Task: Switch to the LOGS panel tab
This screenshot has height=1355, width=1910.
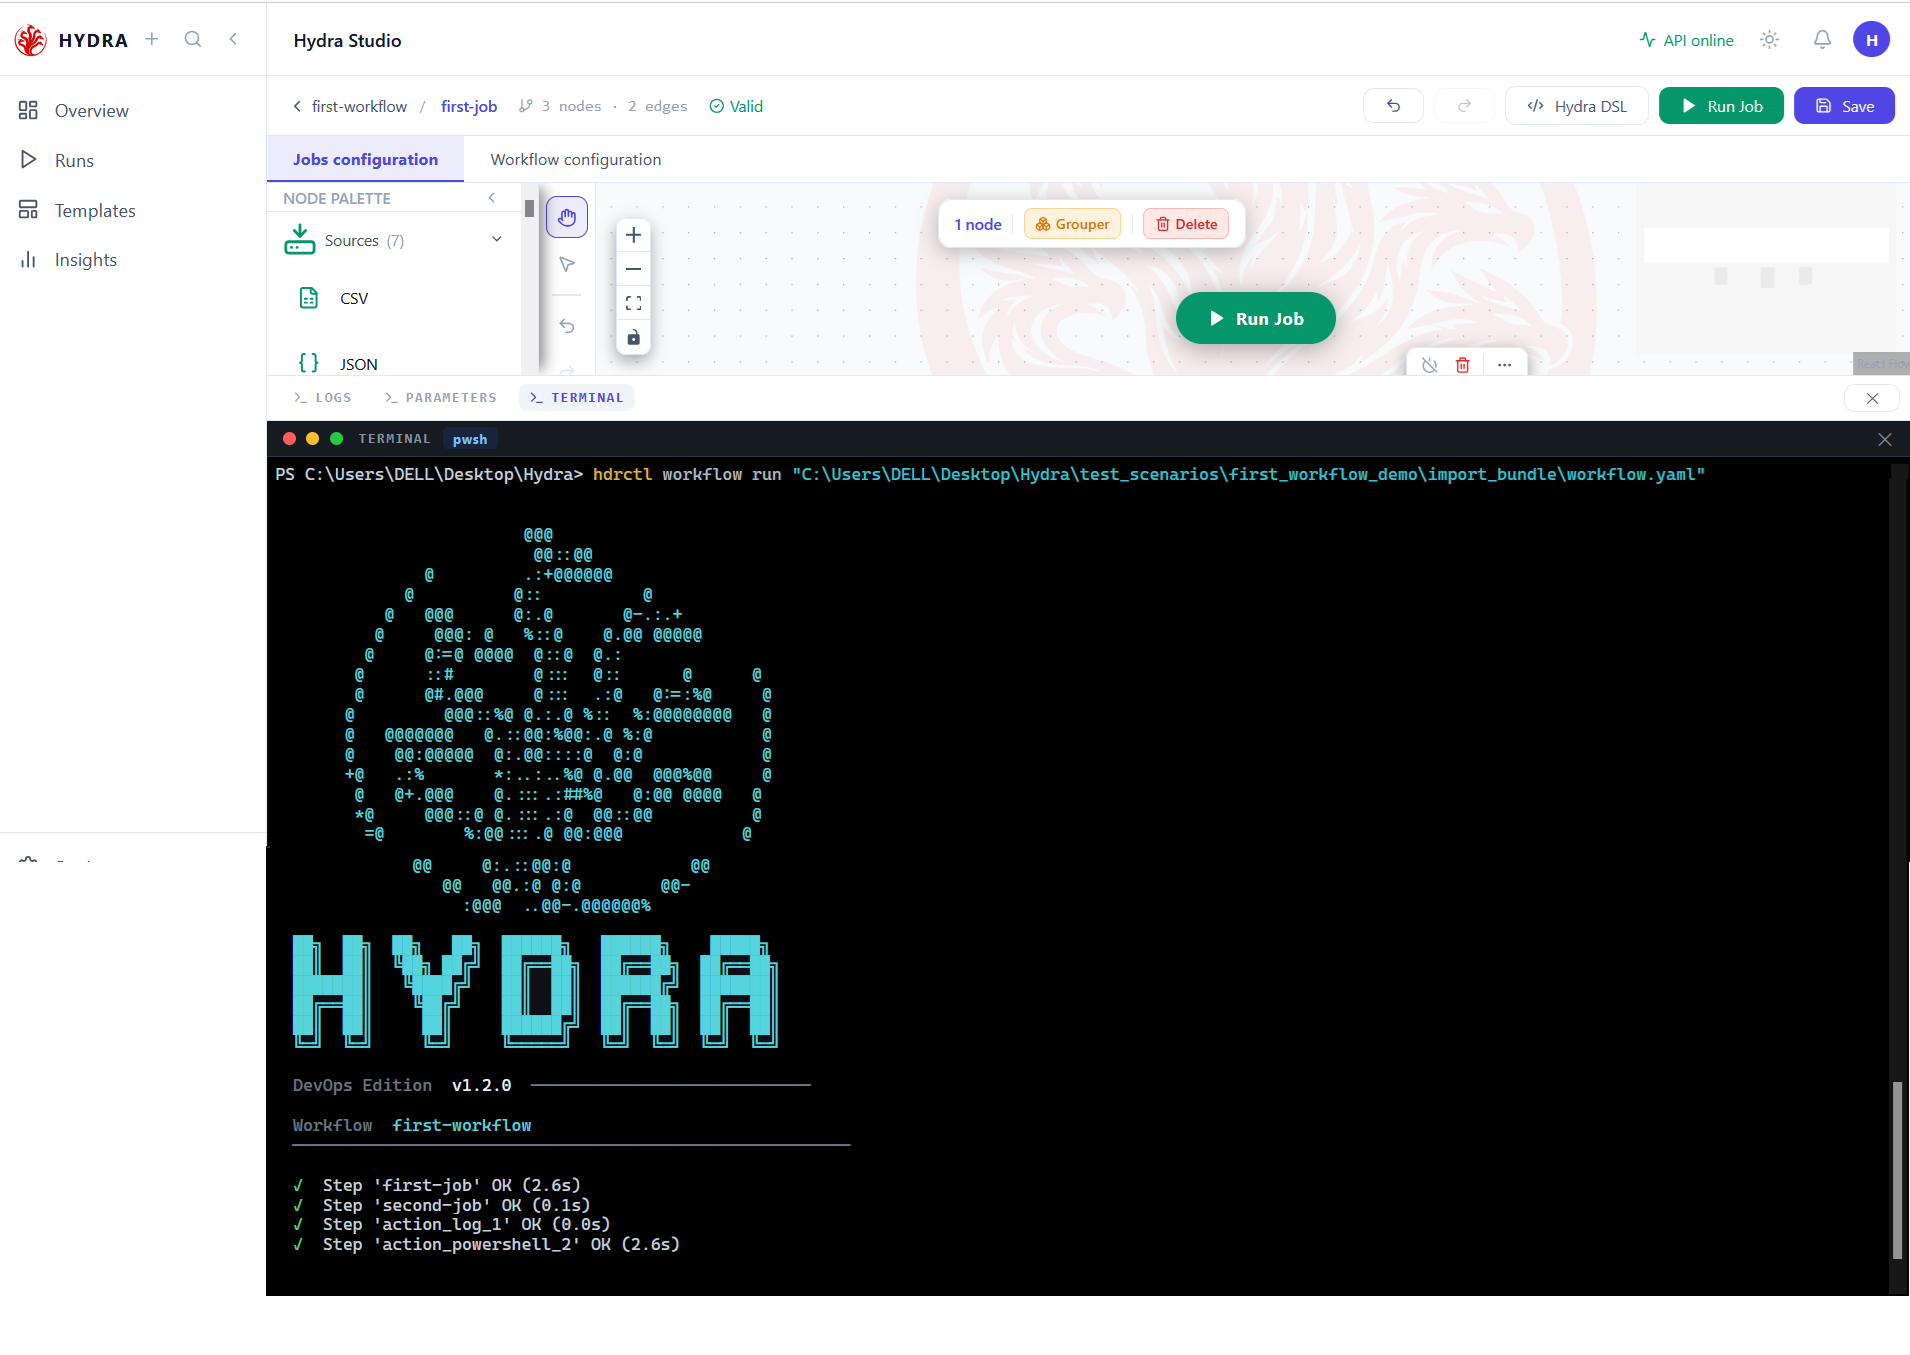Action: pyautogui.click(x=323, y=398)
